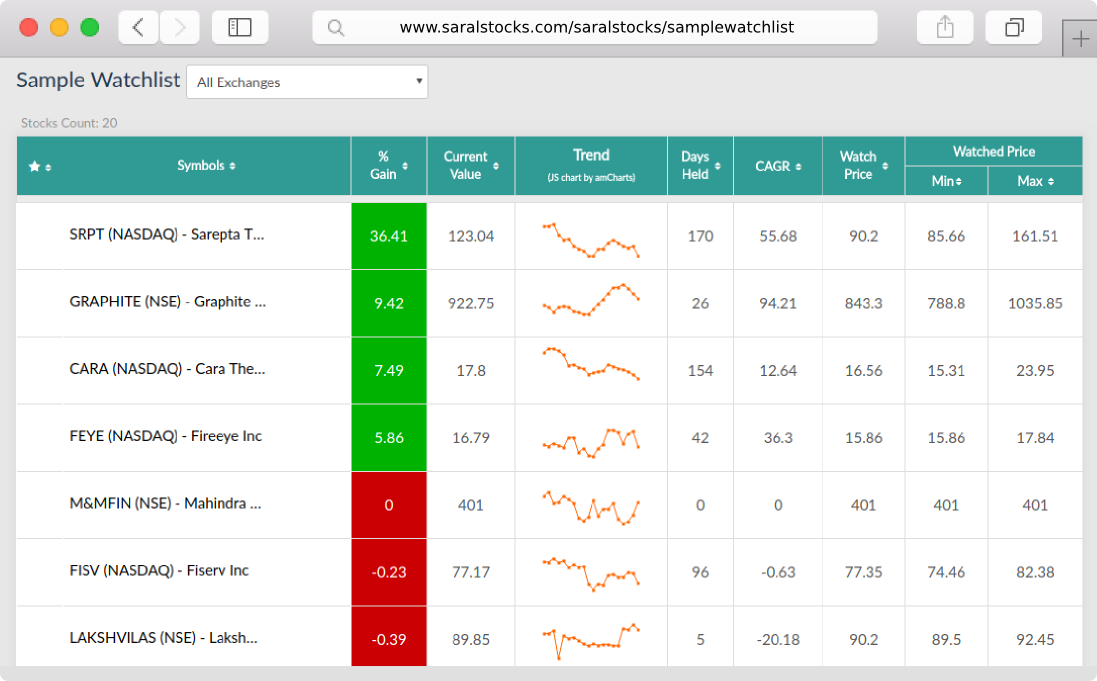Sort by the star favorites column

coord(40,167)
